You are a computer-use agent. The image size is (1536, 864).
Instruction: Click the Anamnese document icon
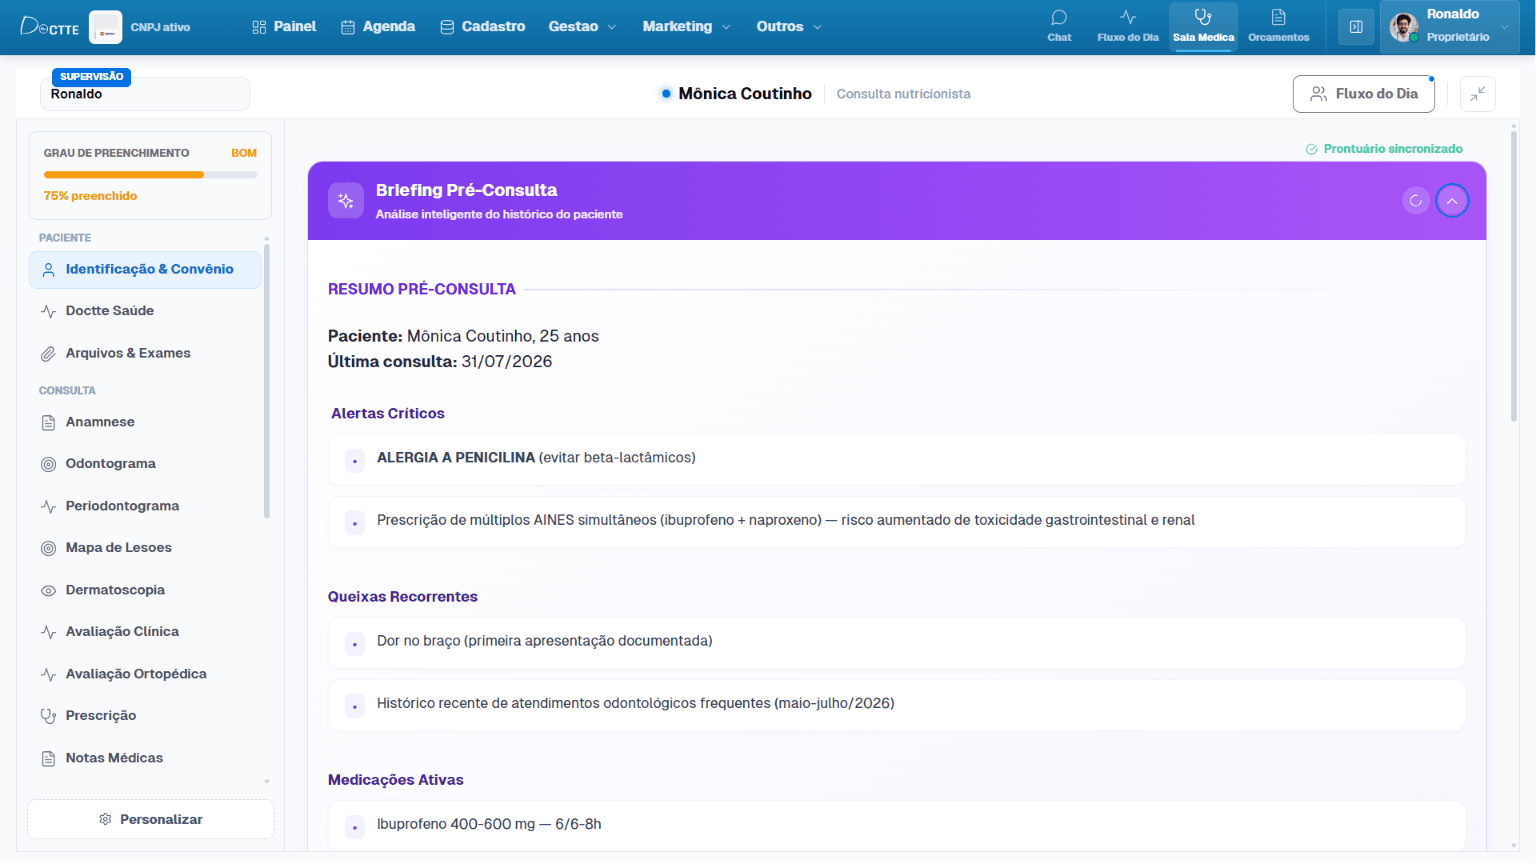(x=48, y=422)
